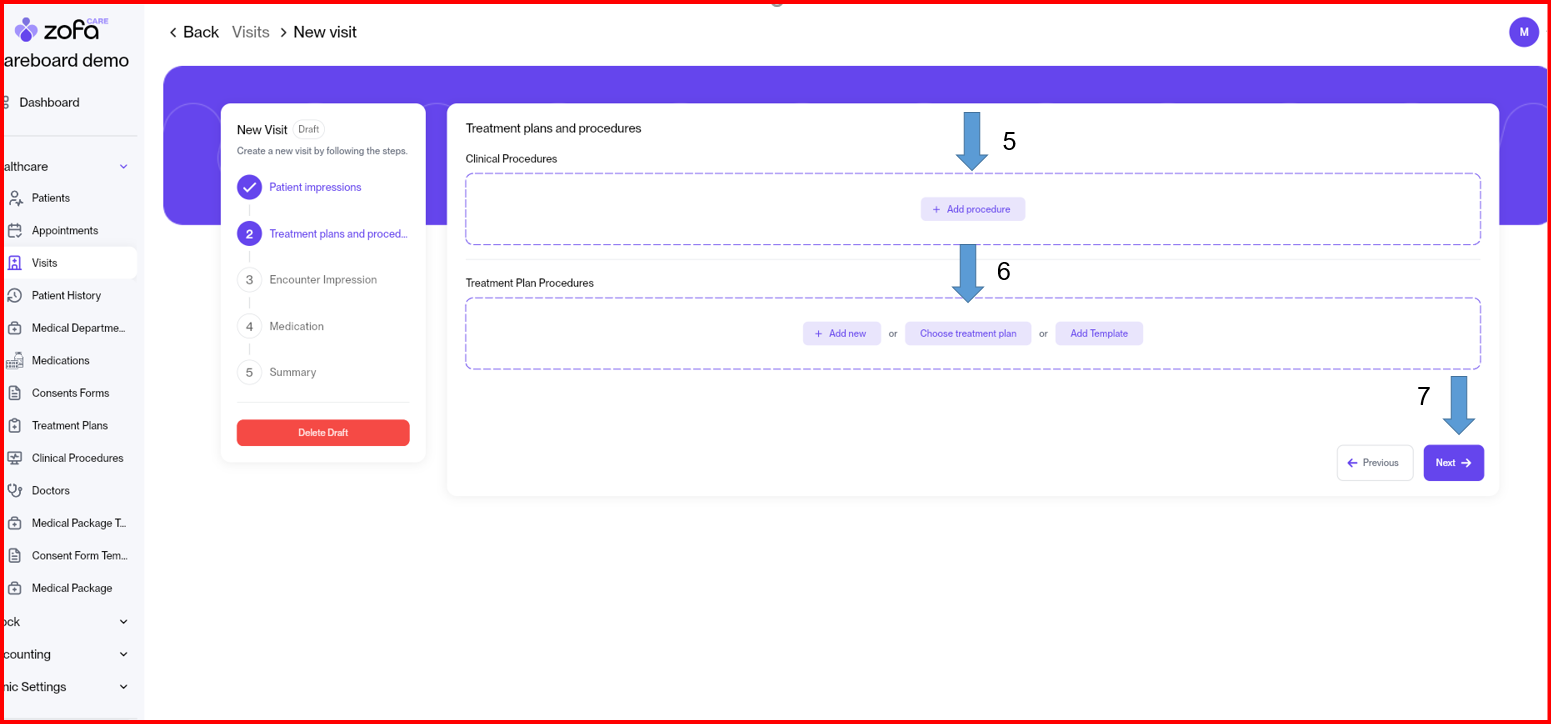1551x724 pixels.
Task: Click the Patients sidebar icon
Action: click(x=15, y=198)
